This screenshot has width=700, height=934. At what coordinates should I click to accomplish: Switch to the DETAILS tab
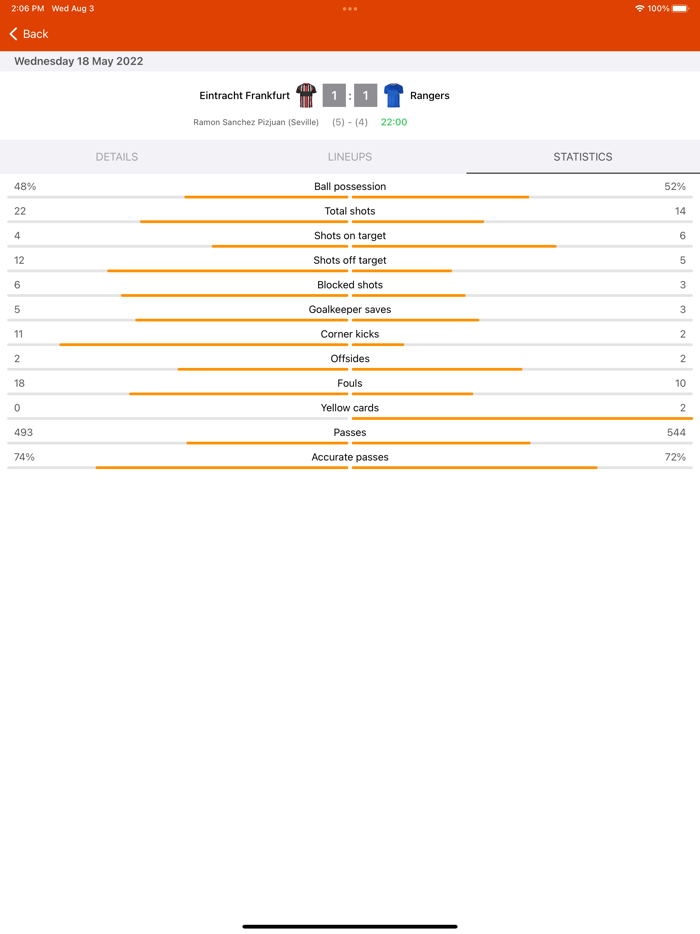(117, 157)
